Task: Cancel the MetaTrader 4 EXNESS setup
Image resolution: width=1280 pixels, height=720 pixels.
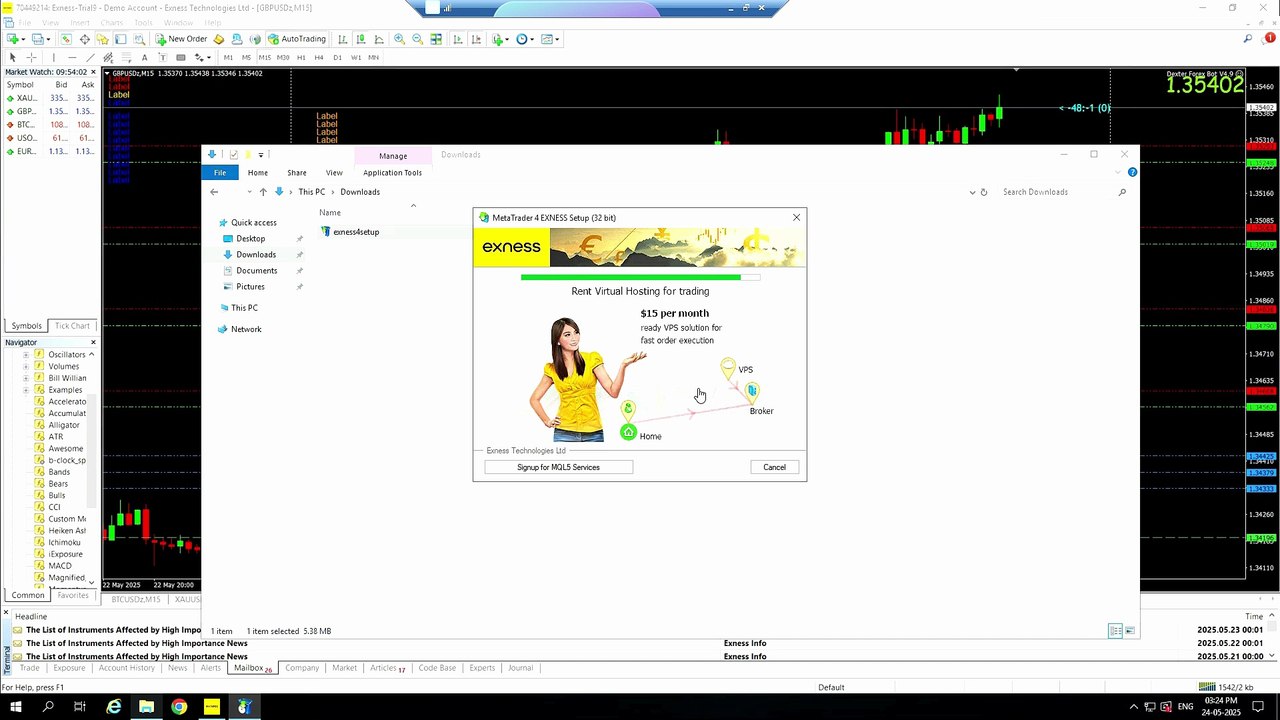Action: click(774, 467)
